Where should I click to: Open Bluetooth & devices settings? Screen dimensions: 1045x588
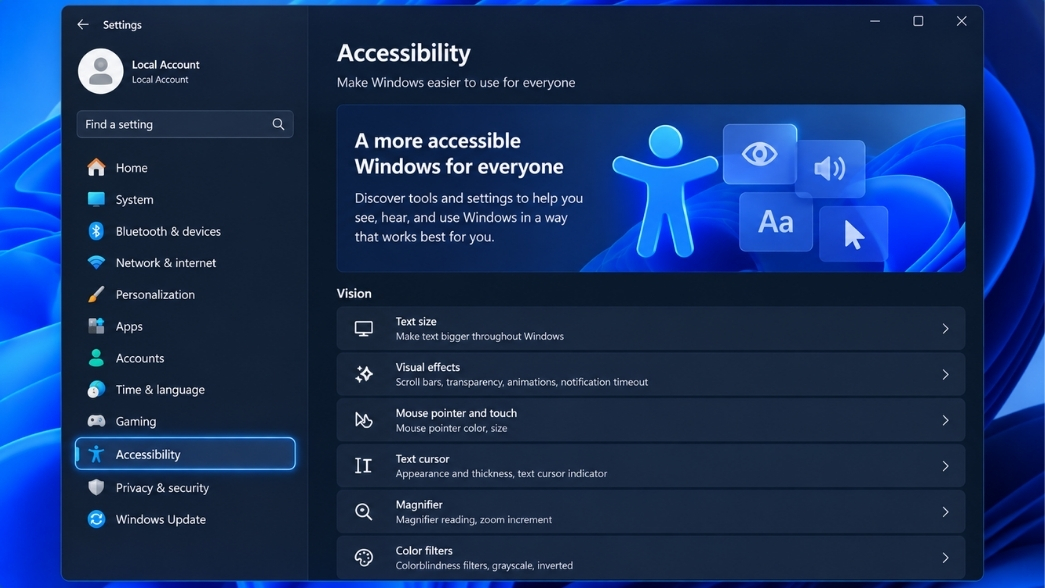point(185,231)
